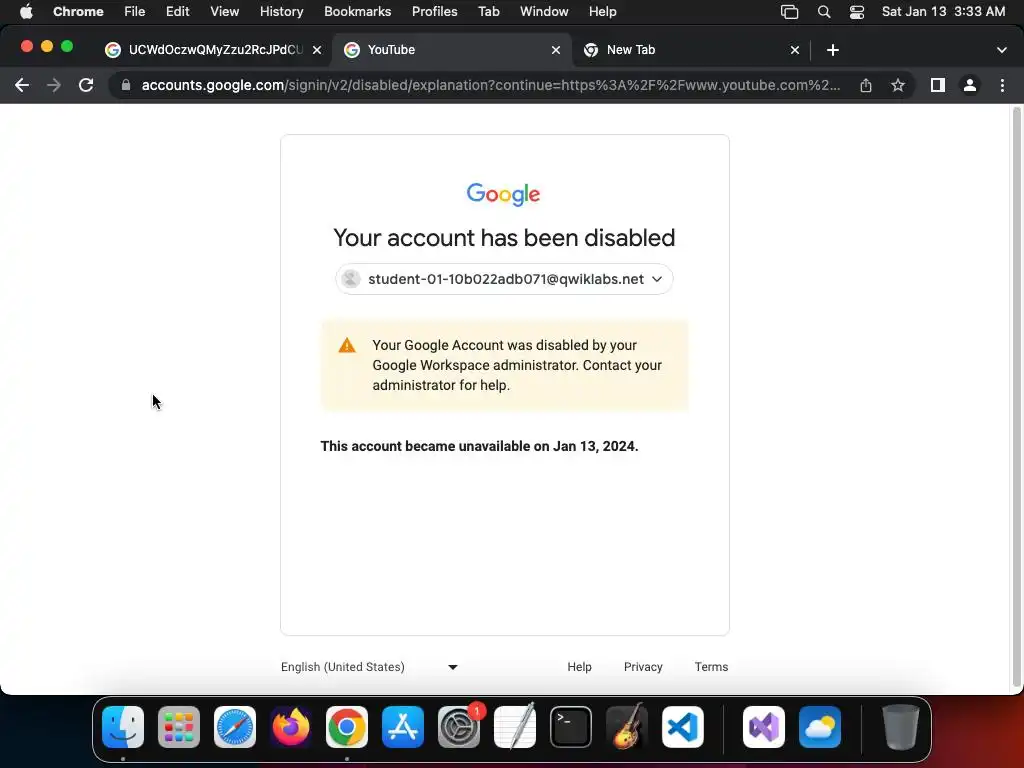Click the forward navigation arrow

[54, 85]
